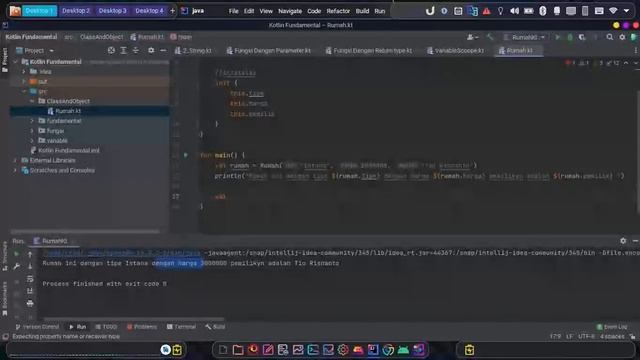Click the Collapse All icon in Project panel
The height and width of the screenshot is (360, 640).
pos(136,50)
